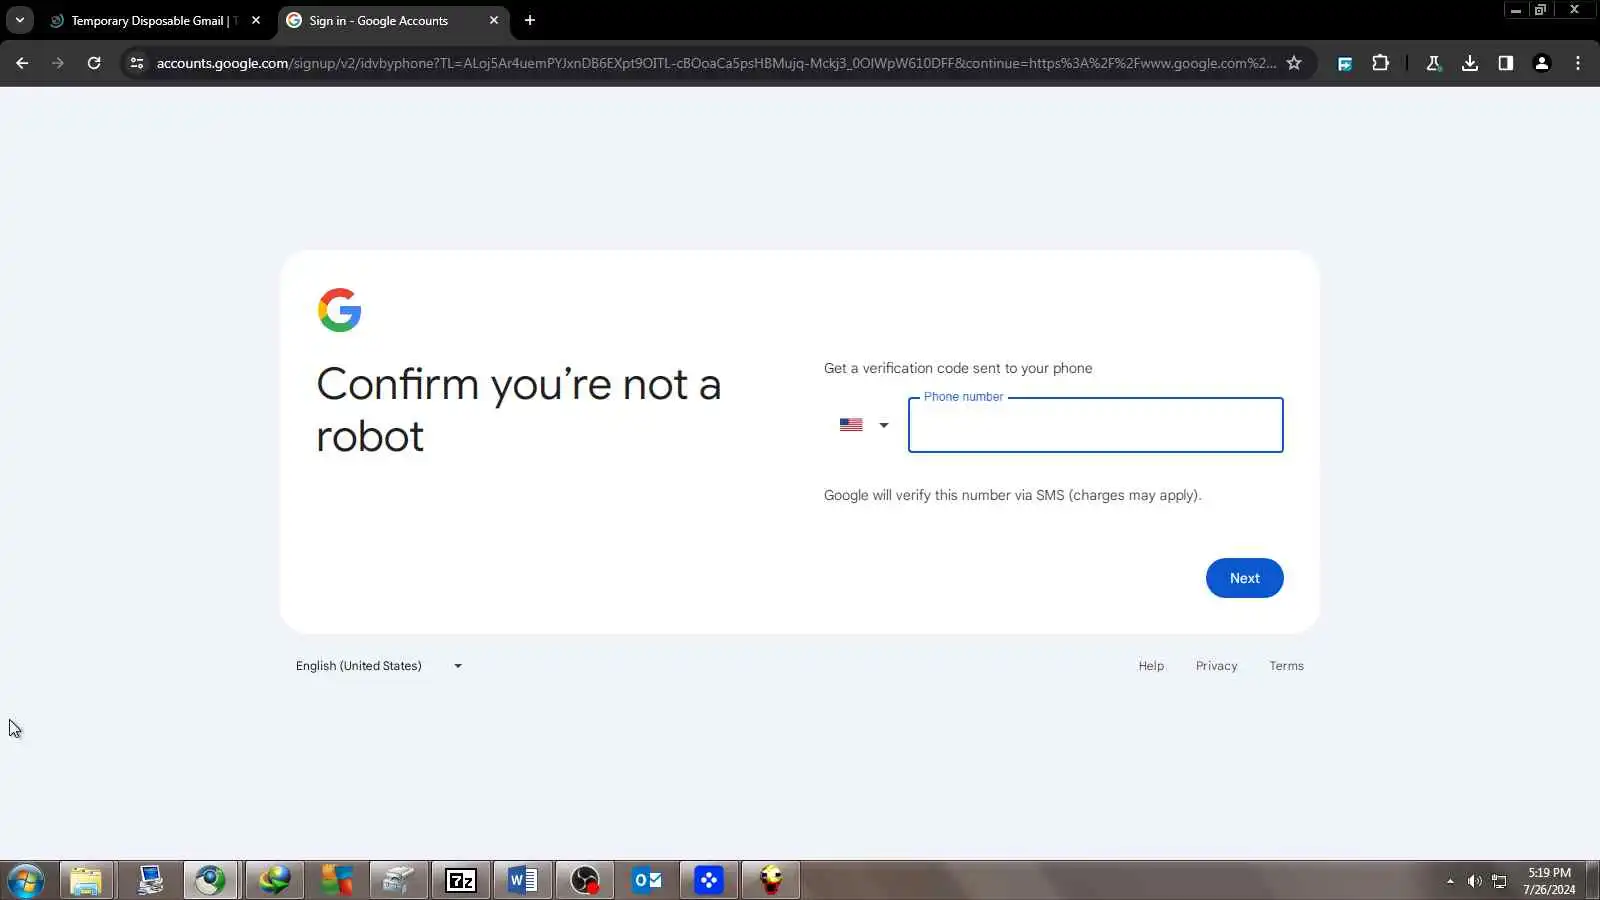Screen dimensions: 1600x900
Task: Open a new browser tab
Action: (x=530, y=20)
